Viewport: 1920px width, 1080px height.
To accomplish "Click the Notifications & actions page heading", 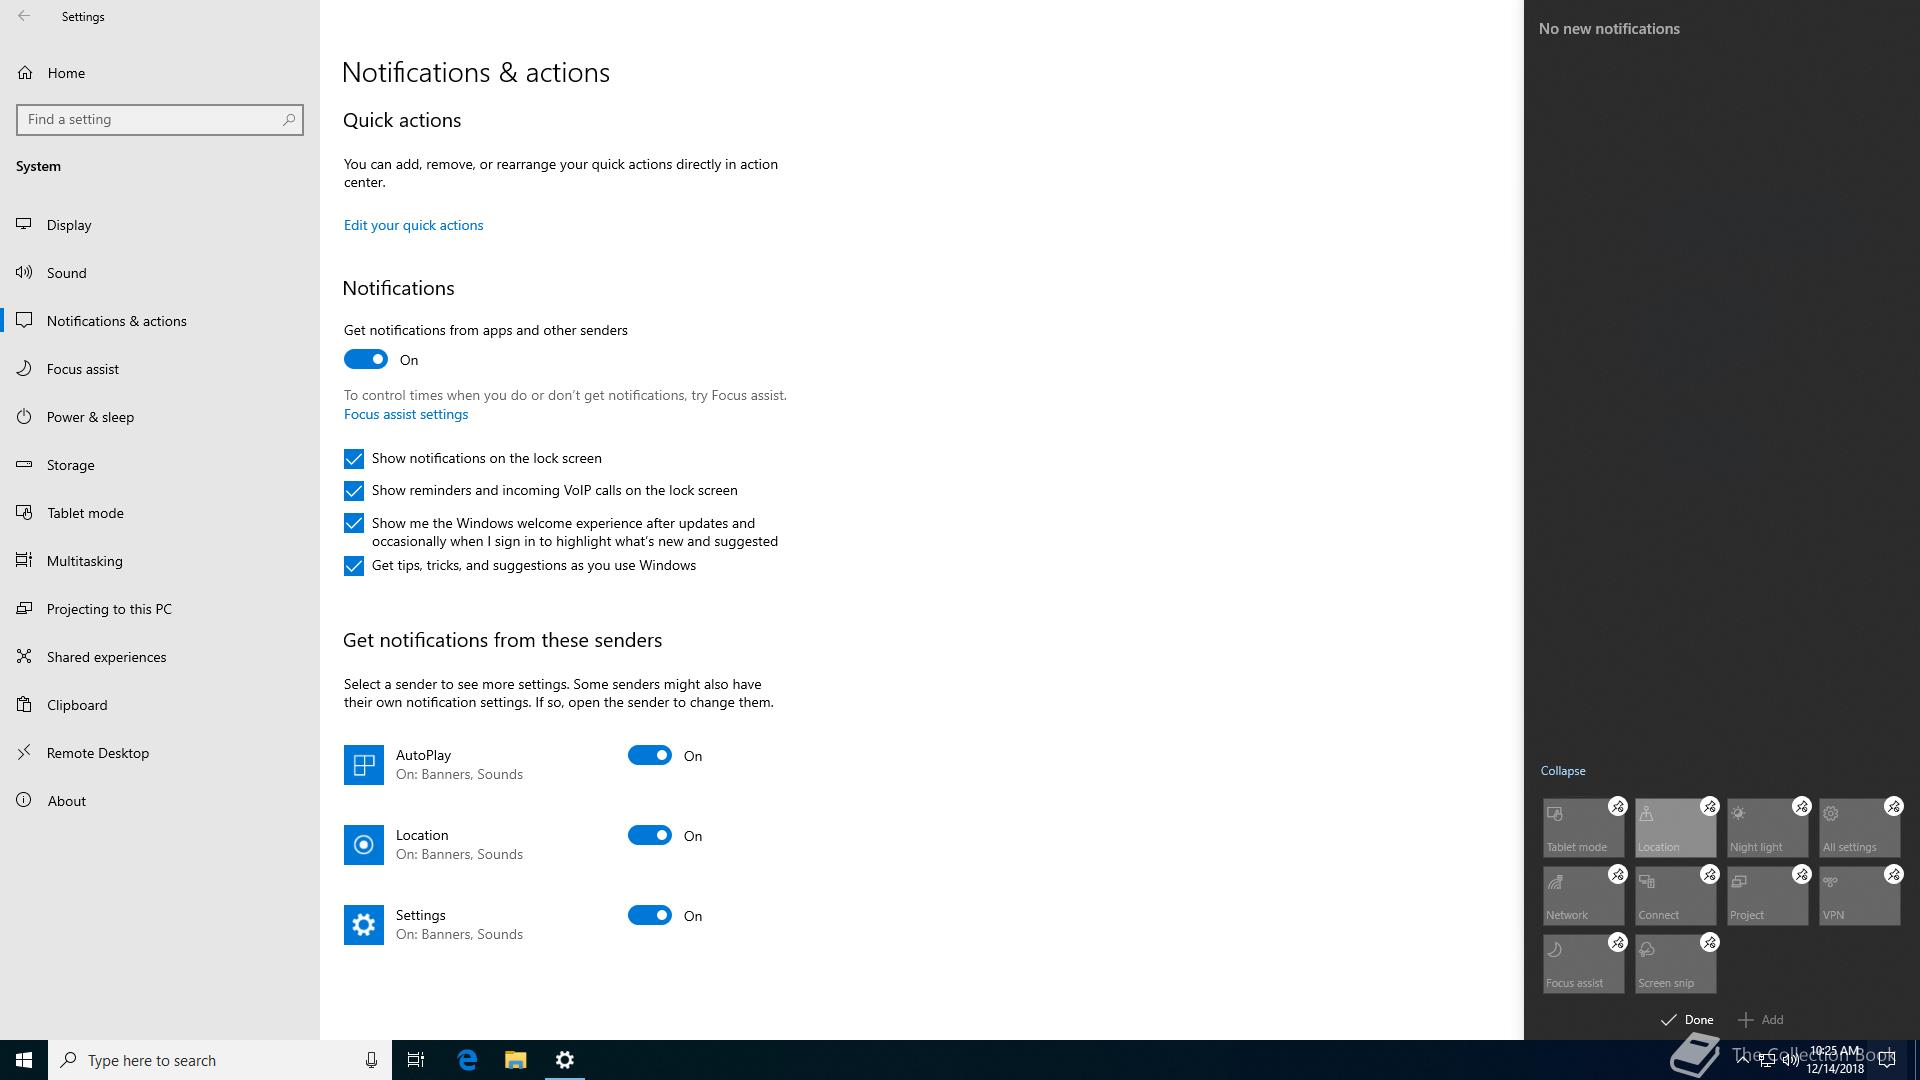I will coord(476,73).
